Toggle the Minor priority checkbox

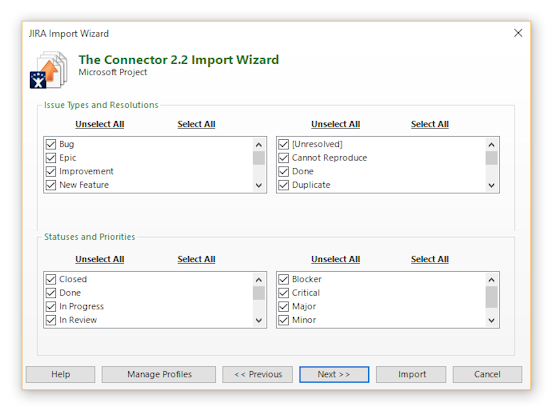click(x=284, y=320)
